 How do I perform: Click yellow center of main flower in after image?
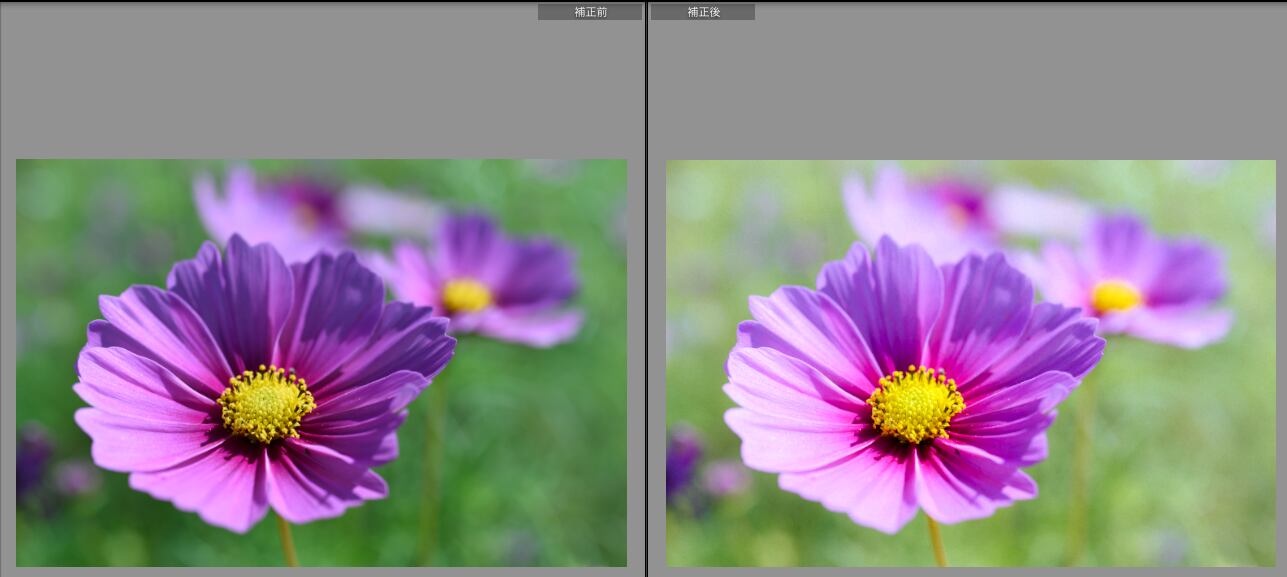coord(915,404)
